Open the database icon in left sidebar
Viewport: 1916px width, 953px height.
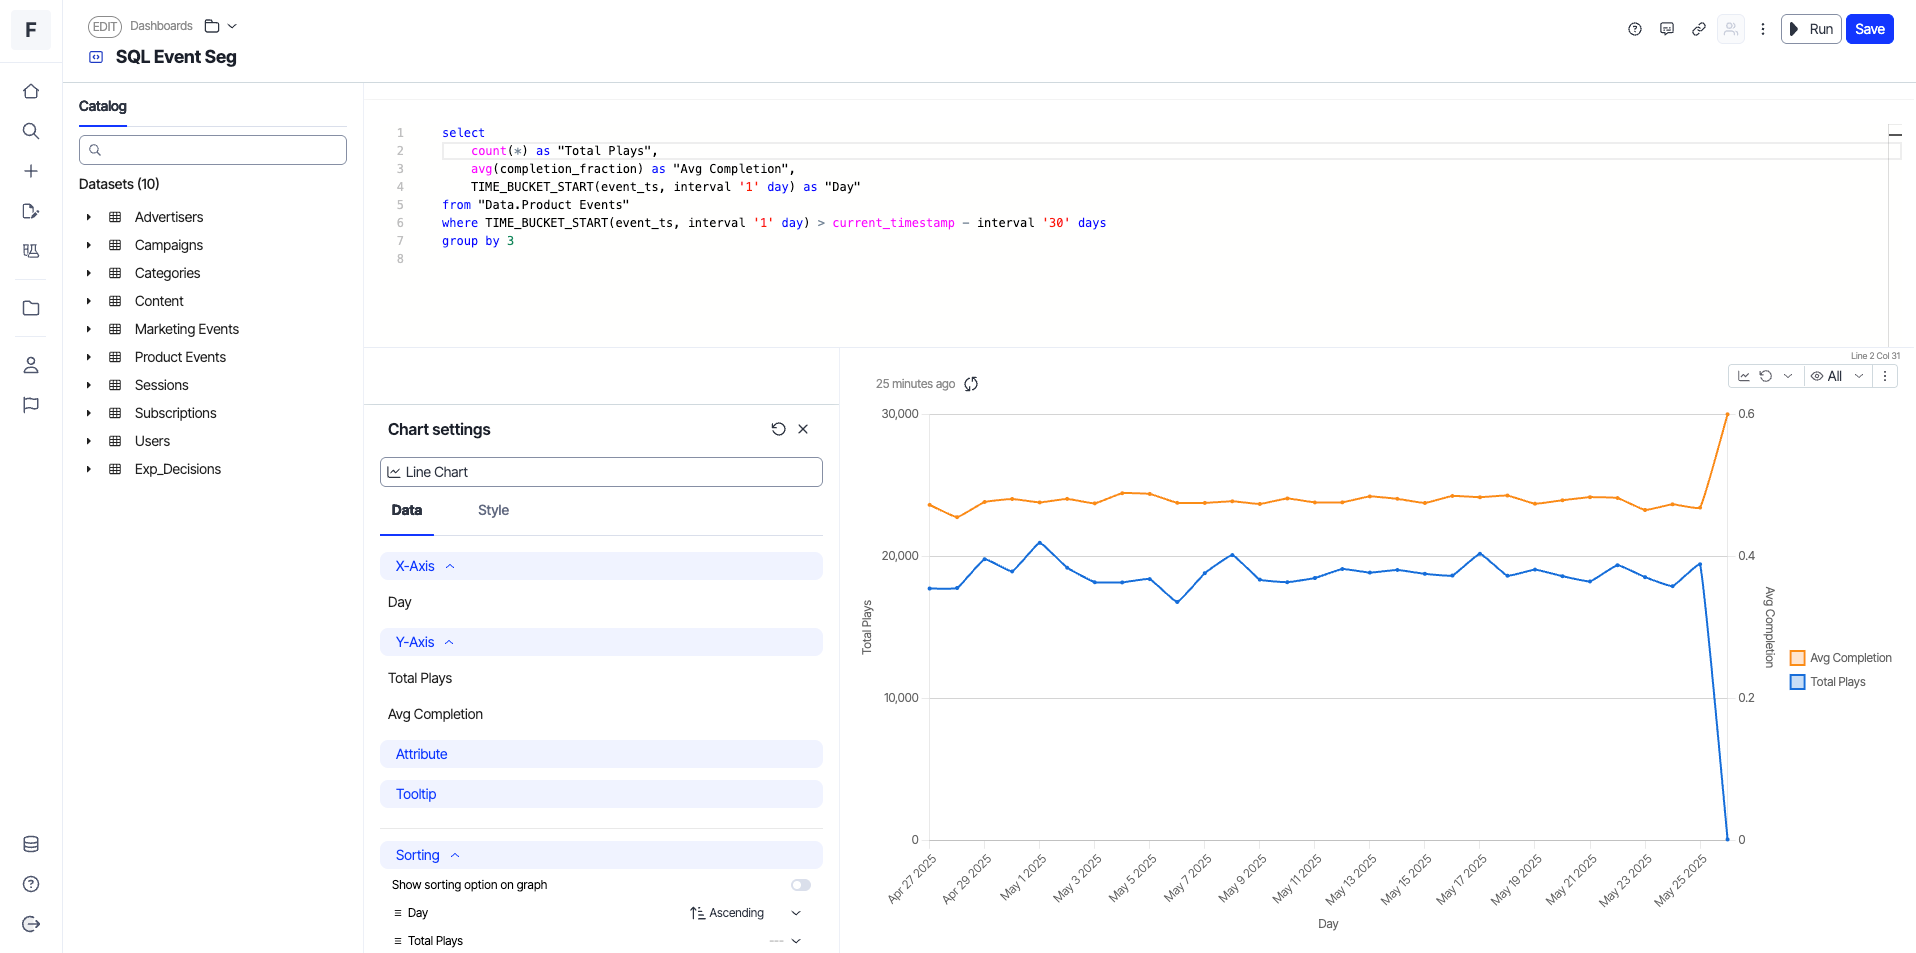pyautogui.click(x=31, y=844)
